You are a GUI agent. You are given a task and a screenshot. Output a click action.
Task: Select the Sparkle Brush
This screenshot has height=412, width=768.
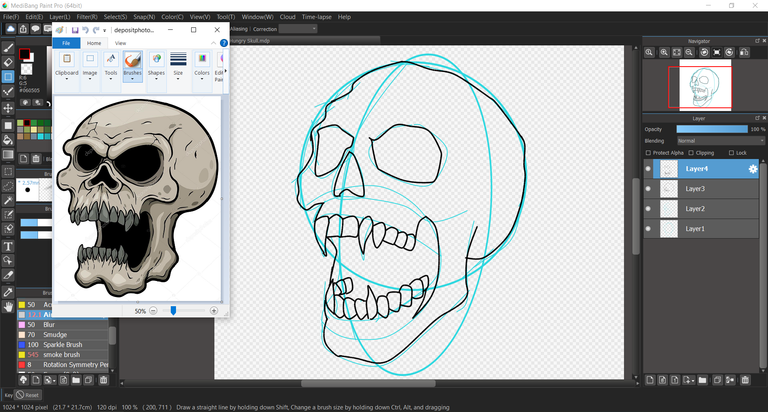(x=63, y=345)
